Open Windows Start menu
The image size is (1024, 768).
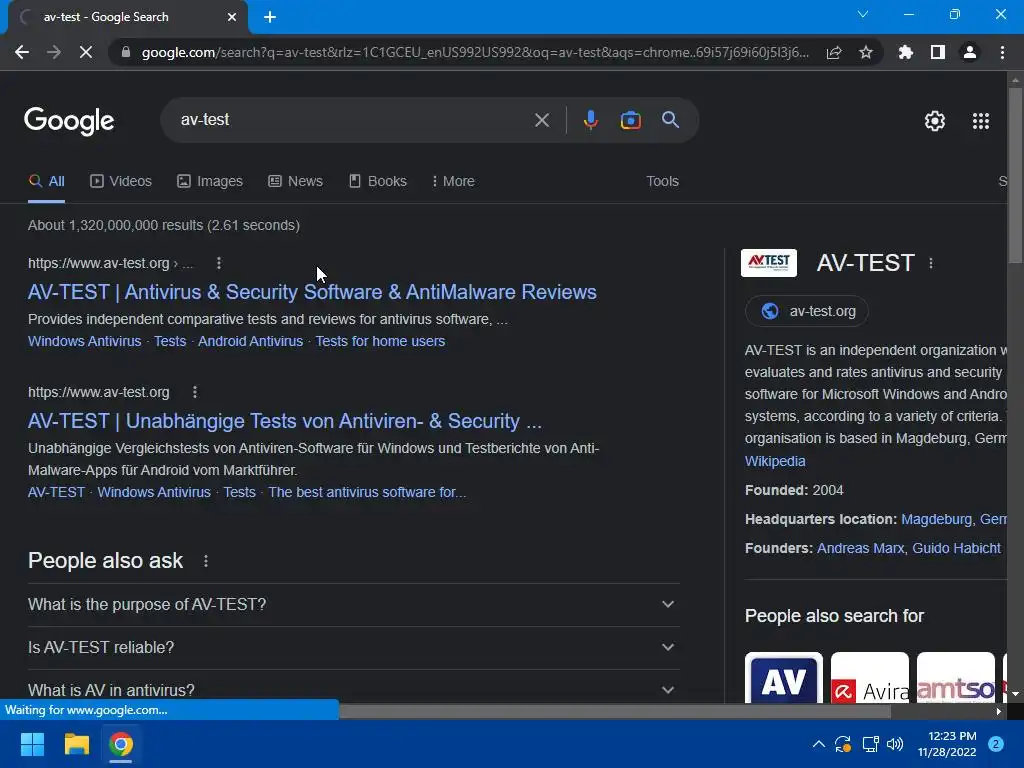32,744
